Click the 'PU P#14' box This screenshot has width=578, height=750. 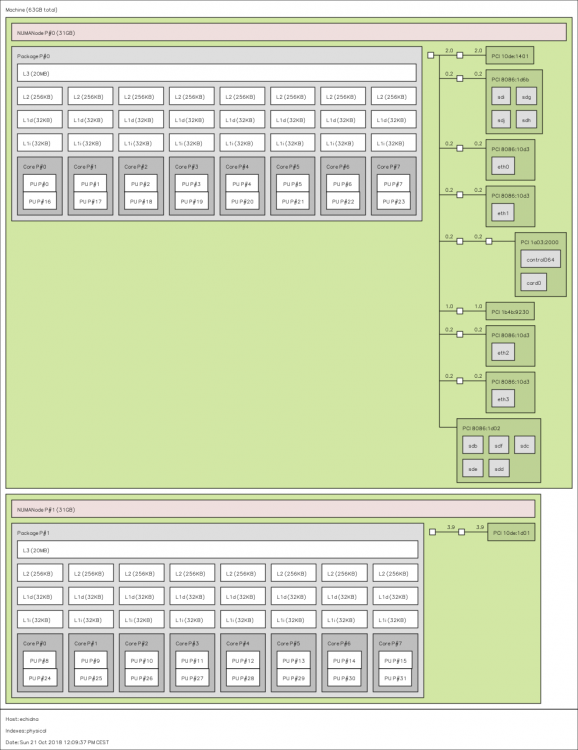point(345,661)
